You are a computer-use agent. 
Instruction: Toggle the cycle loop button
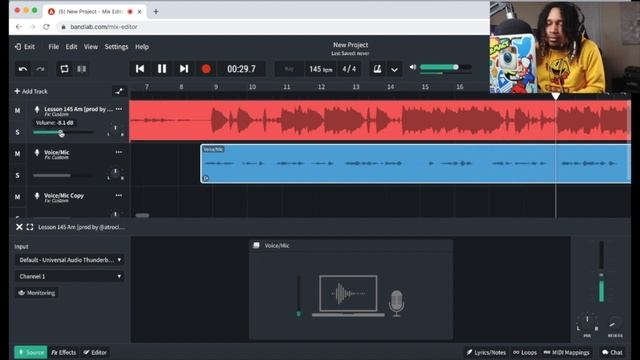(x=64, y=69)
